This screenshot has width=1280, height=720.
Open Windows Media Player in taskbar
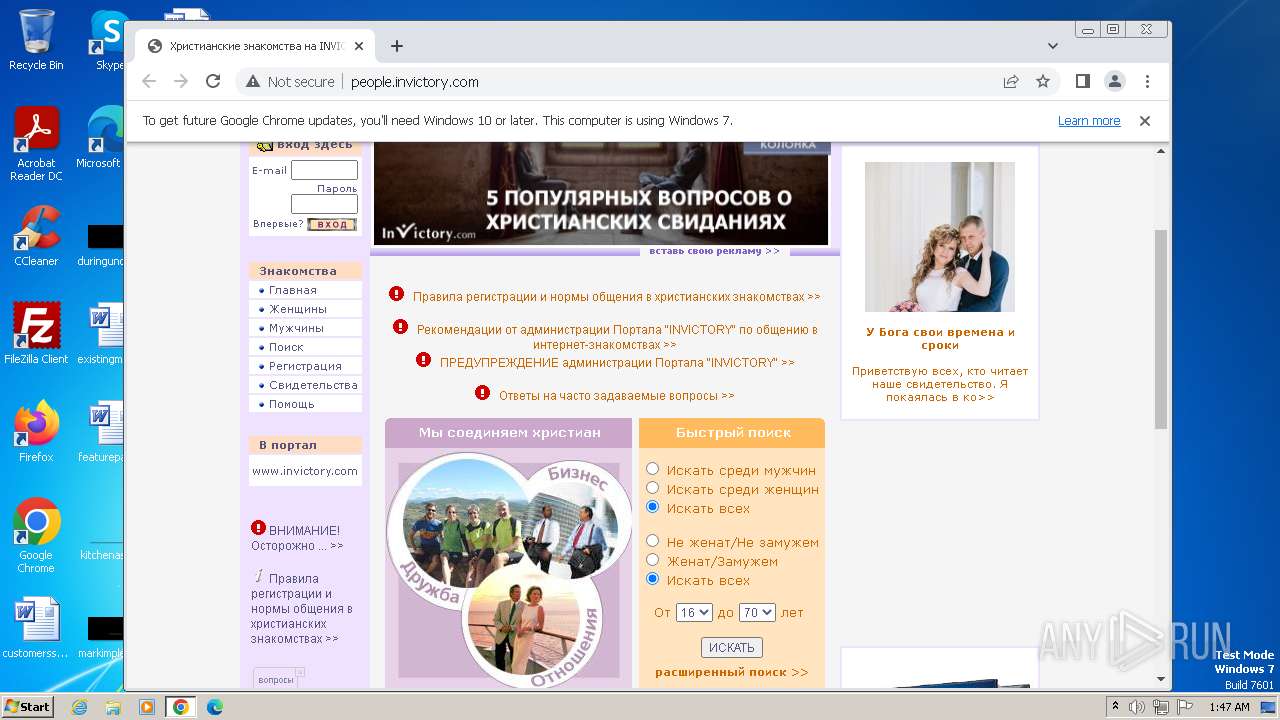[x=147, y=707]
